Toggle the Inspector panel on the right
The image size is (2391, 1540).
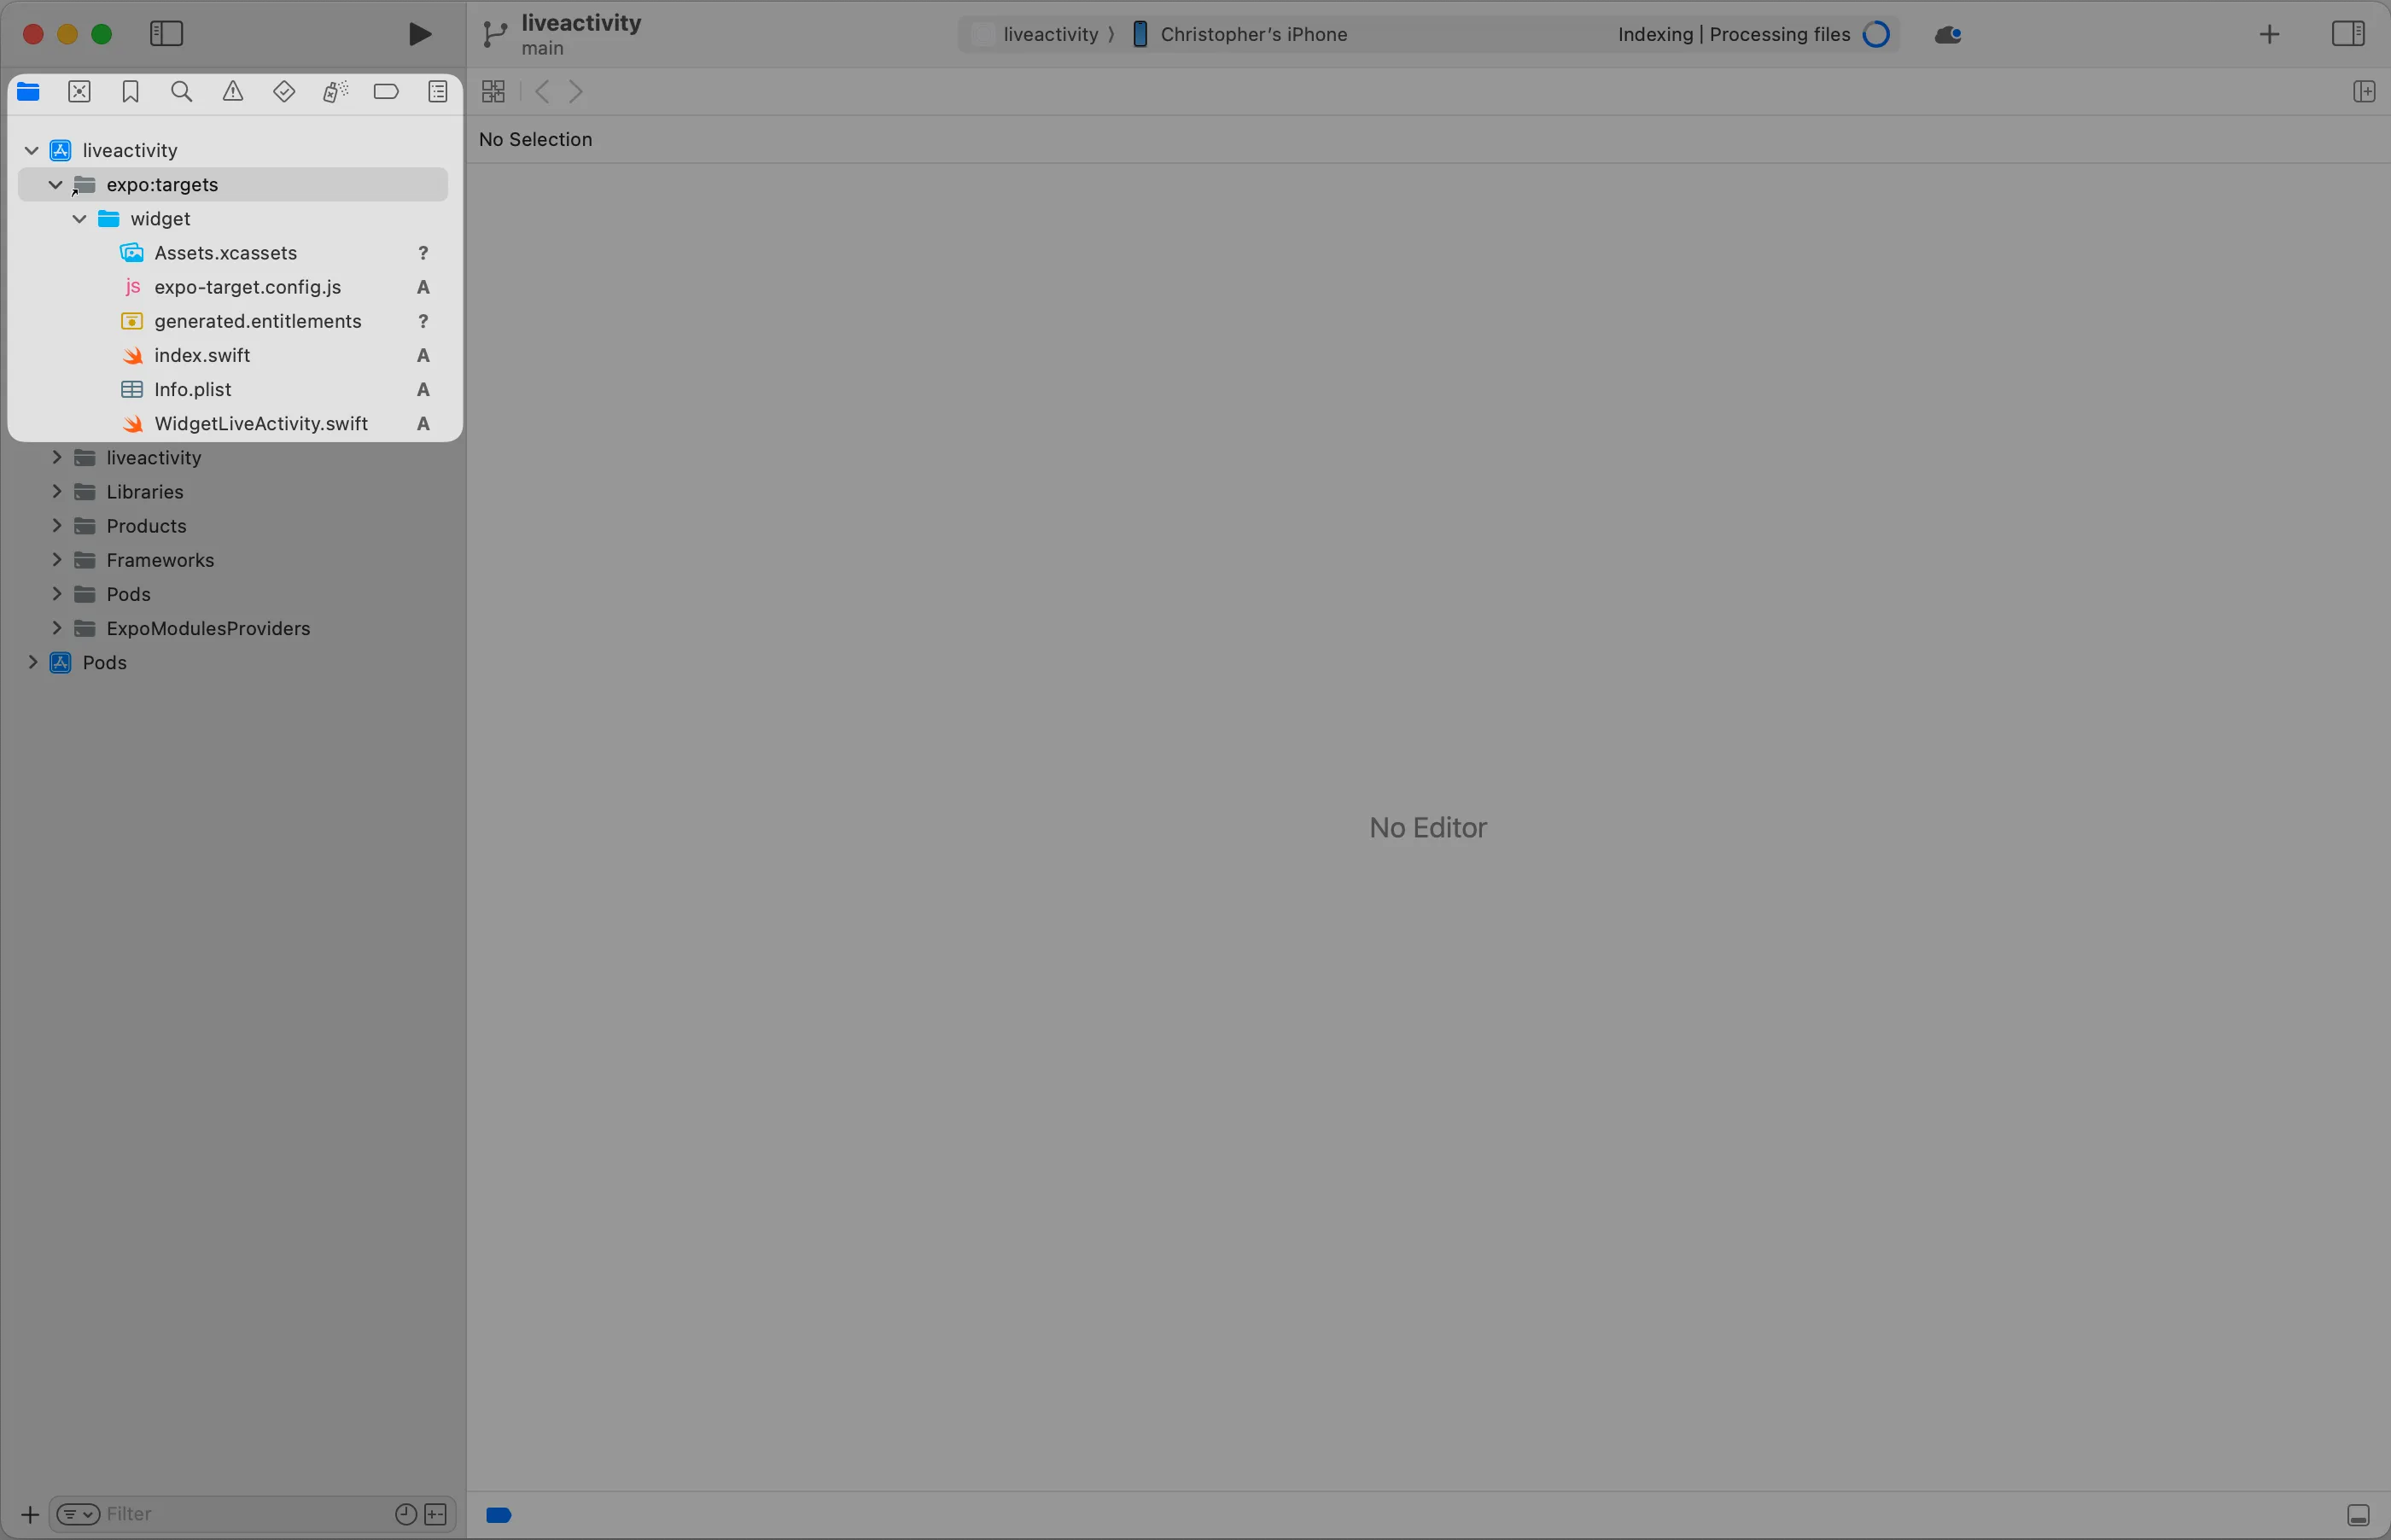coord(2348,33)
